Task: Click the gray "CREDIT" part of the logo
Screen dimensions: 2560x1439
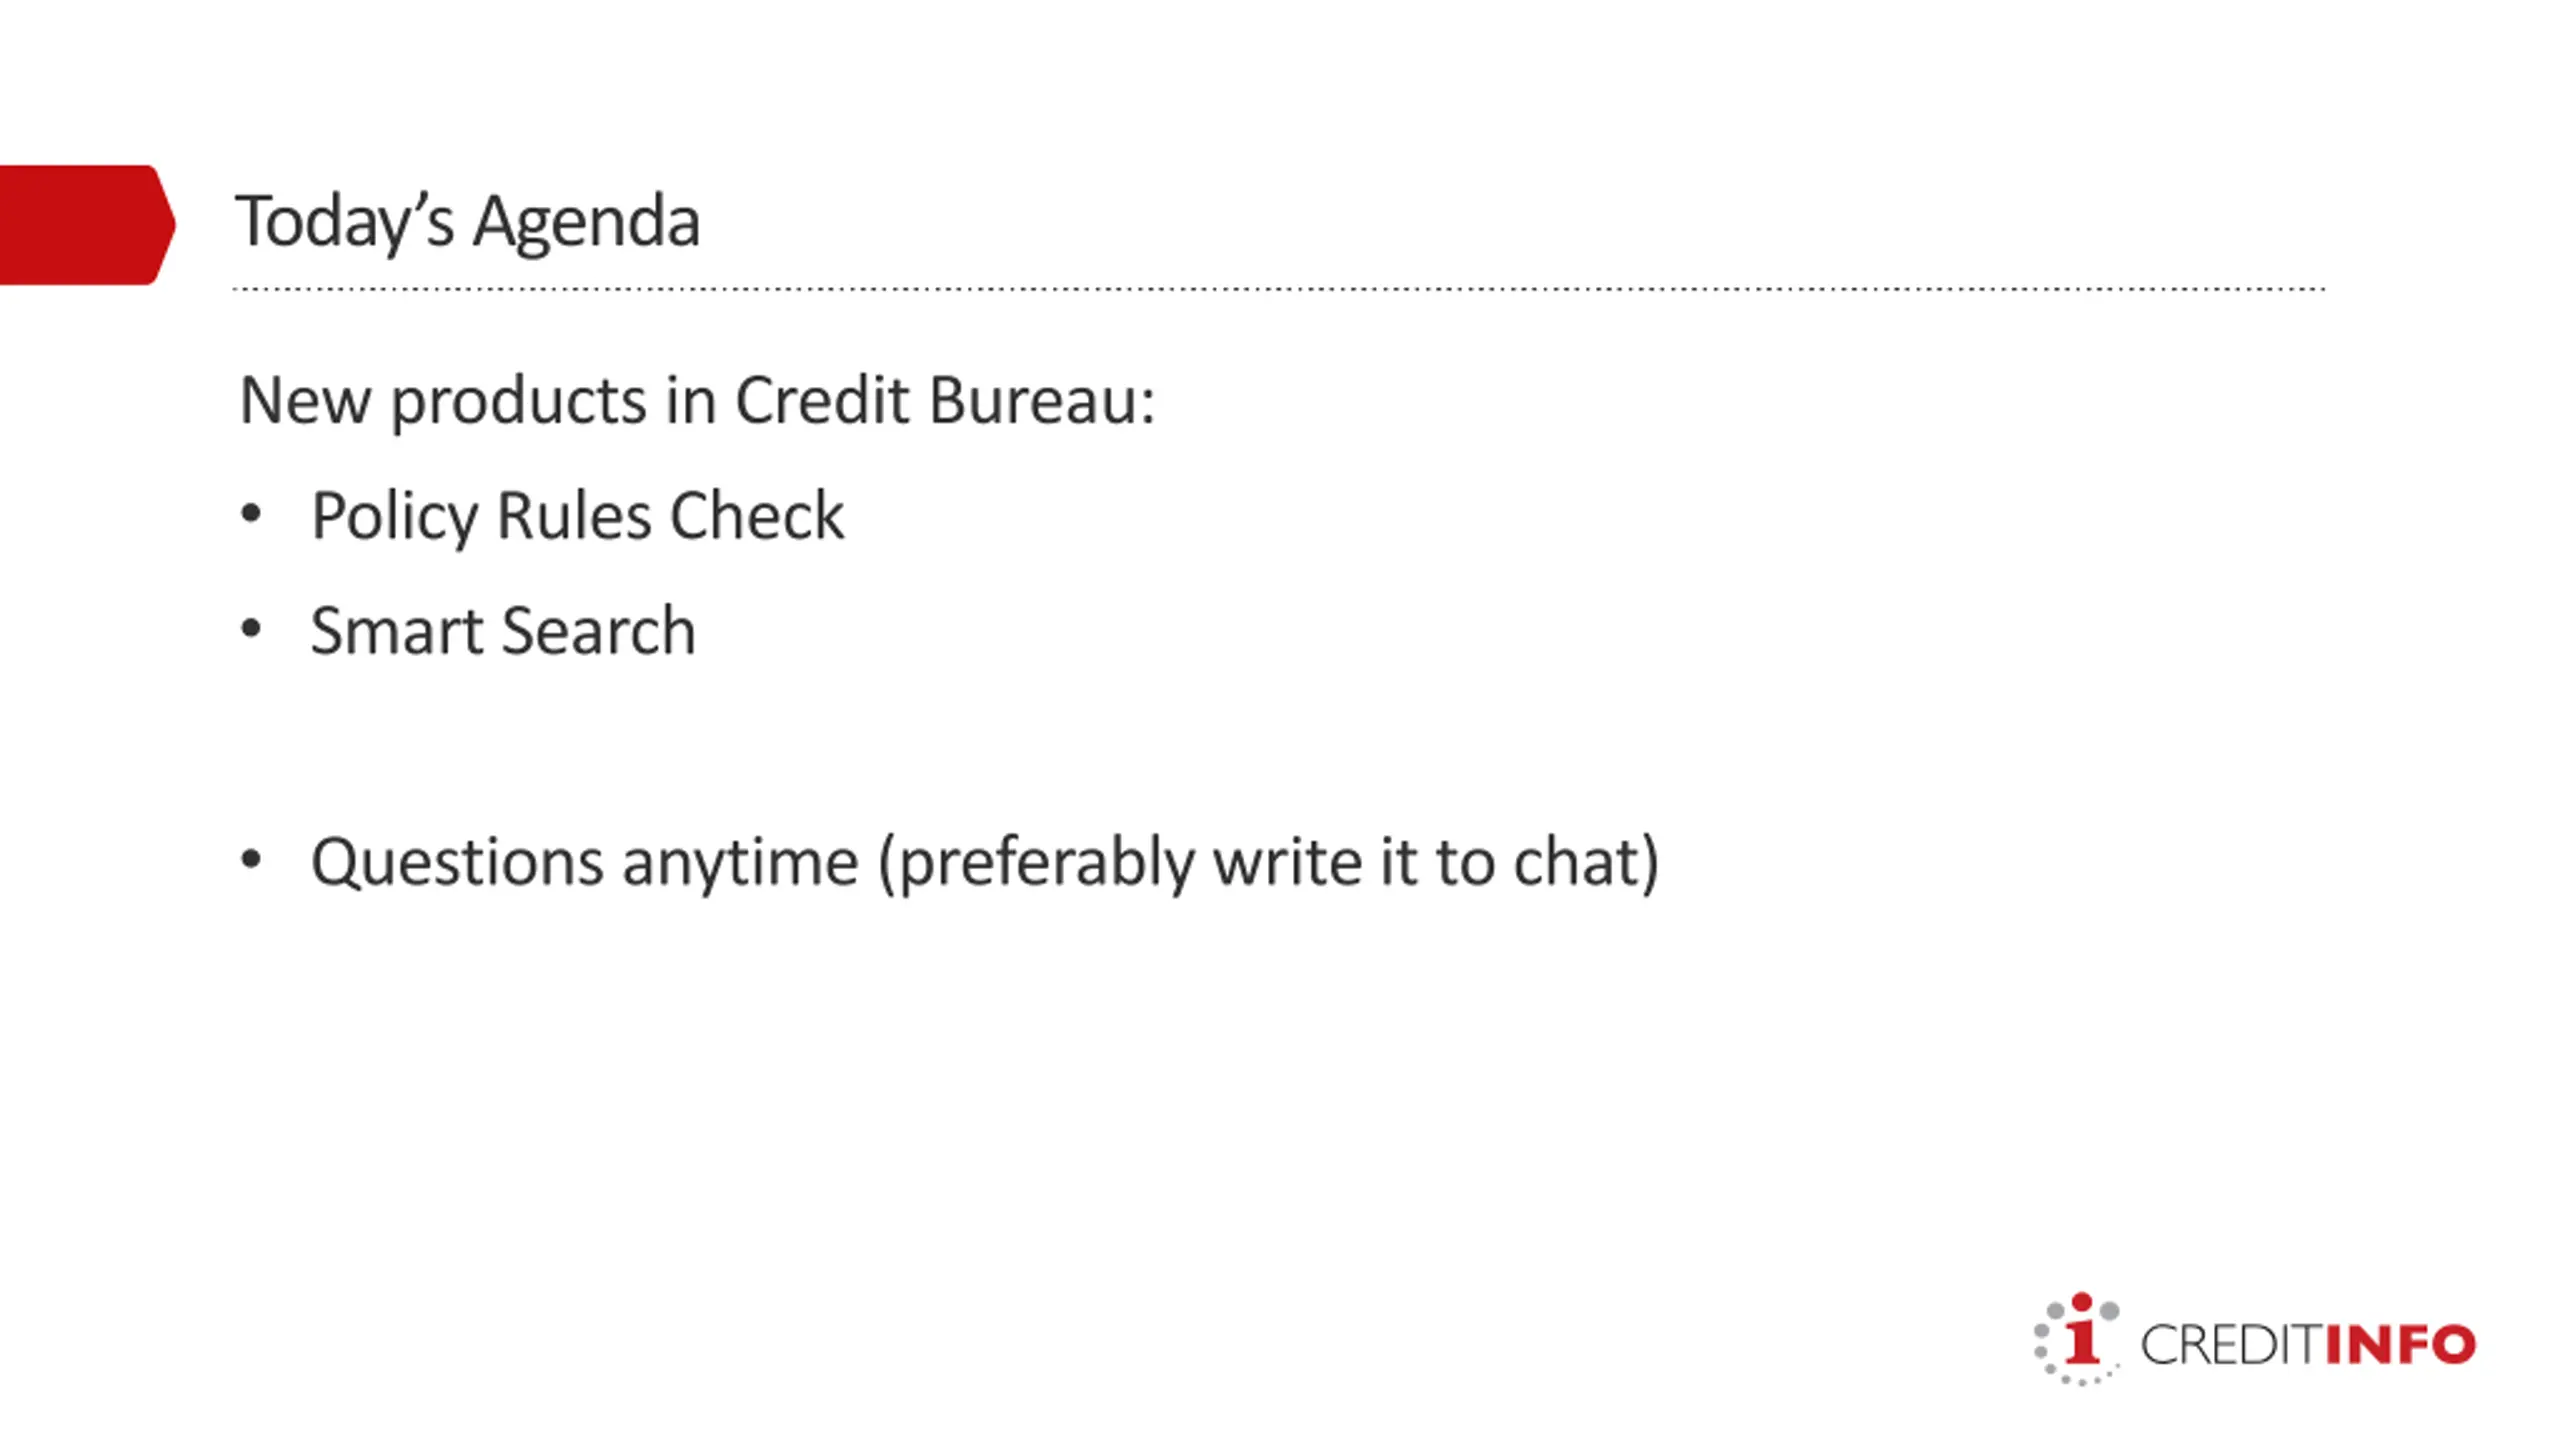Action: [2231, 1345]
